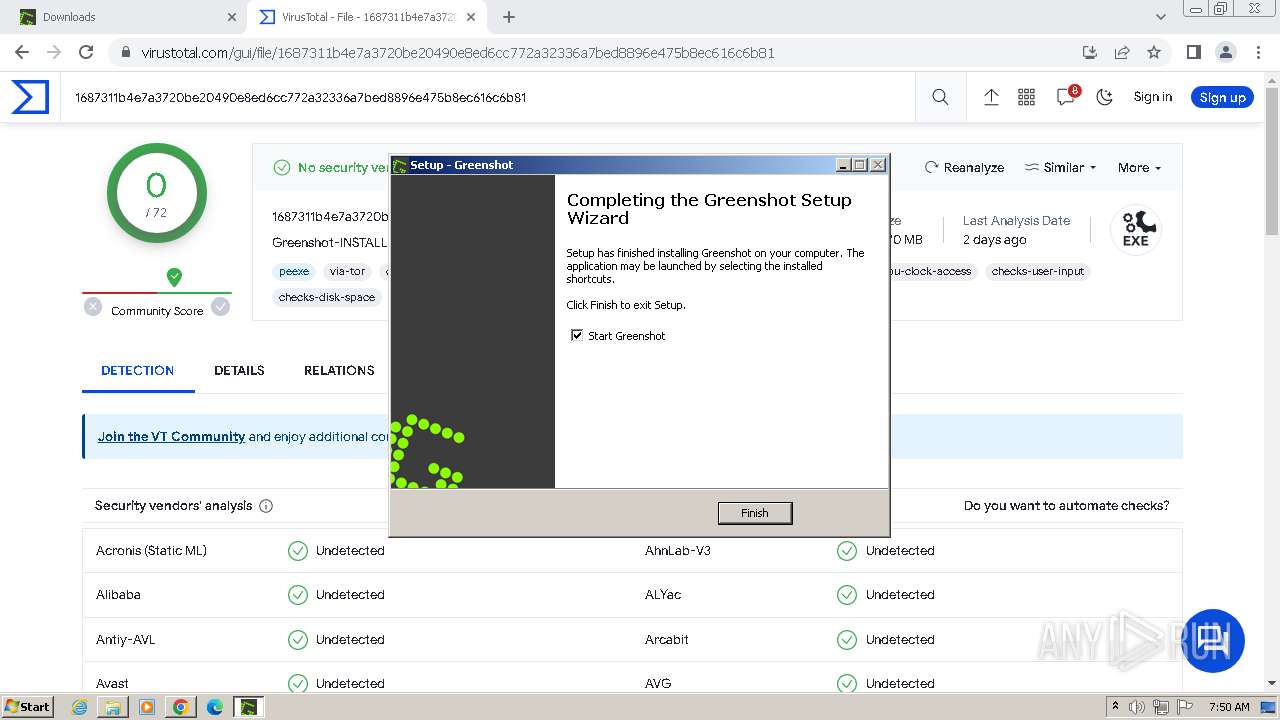
Task: Open the Join the VT Community link
Action: point(171,436)
